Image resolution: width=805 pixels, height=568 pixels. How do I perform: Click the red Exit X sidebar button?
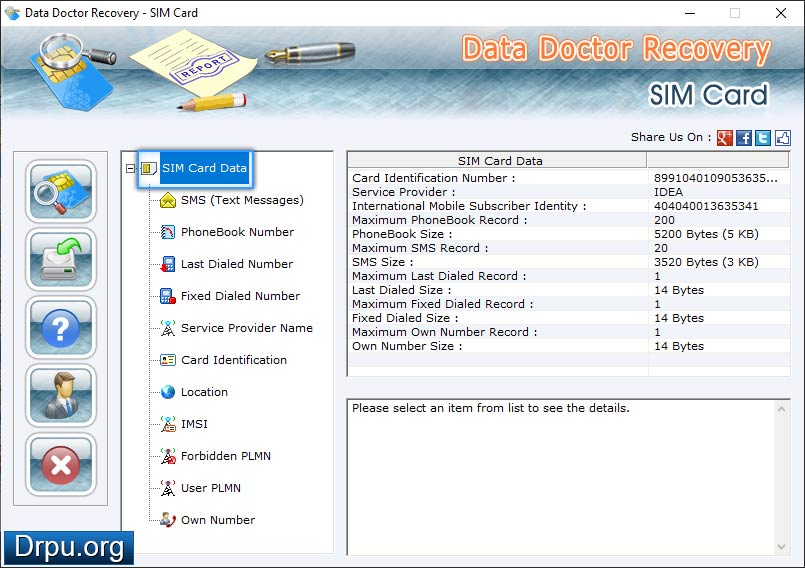[61, 465]
